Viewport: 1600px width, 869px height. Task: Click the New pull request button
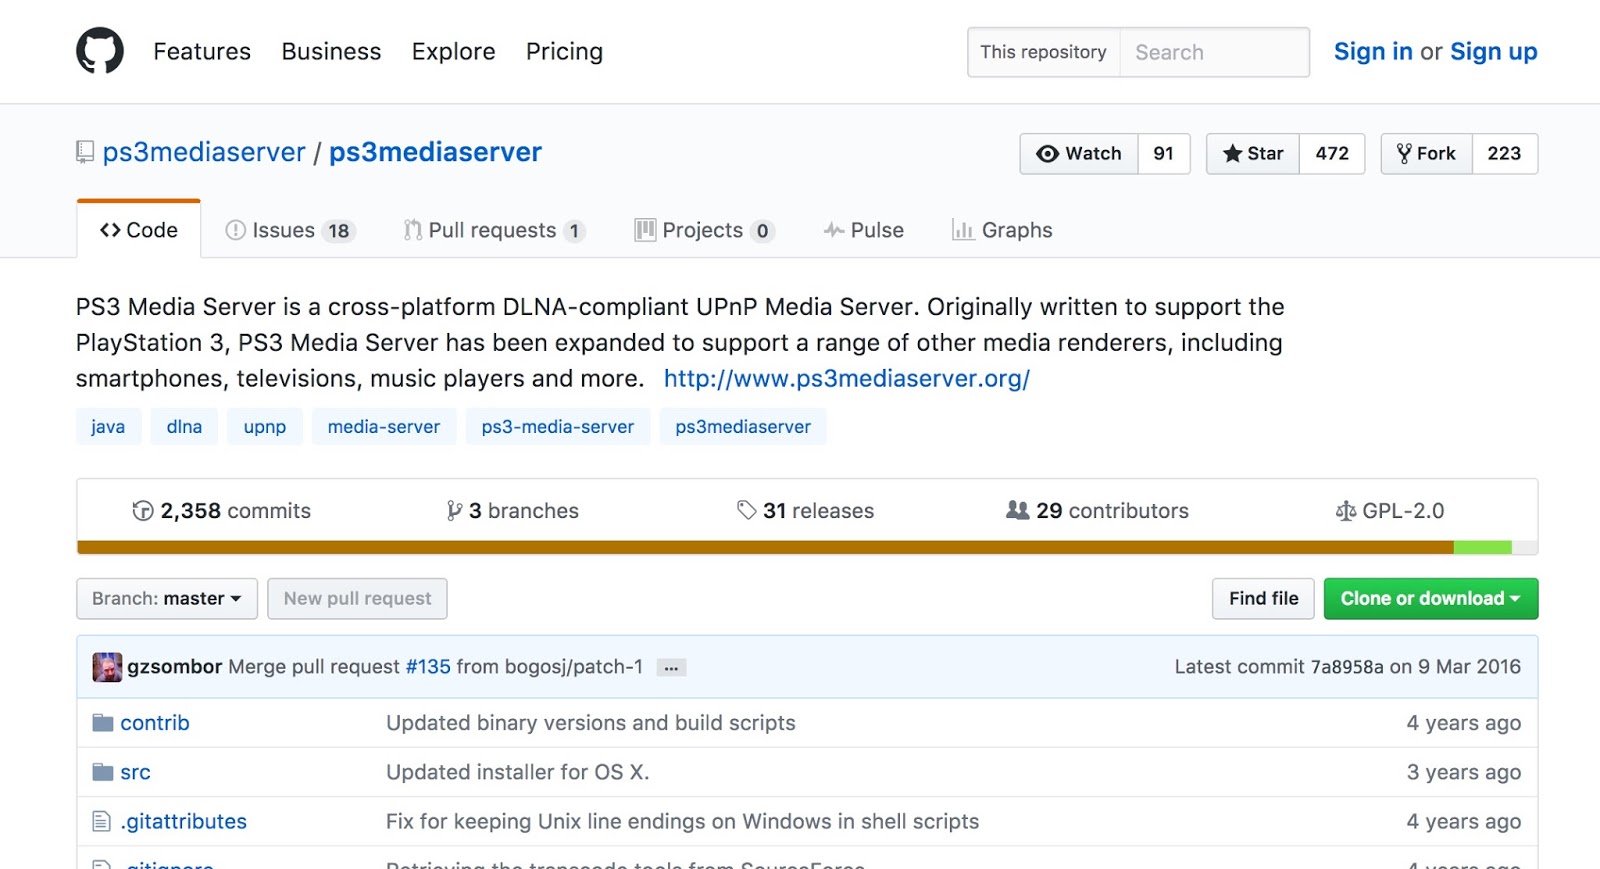(x=357, y=599)
